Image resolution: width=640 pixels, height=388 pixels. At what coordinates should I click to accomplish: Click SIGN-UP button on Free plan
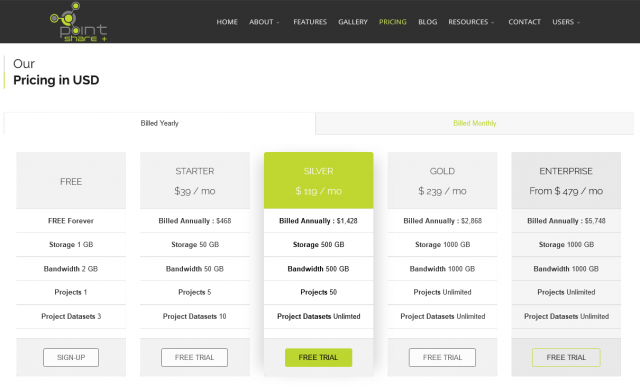[71, 357]
